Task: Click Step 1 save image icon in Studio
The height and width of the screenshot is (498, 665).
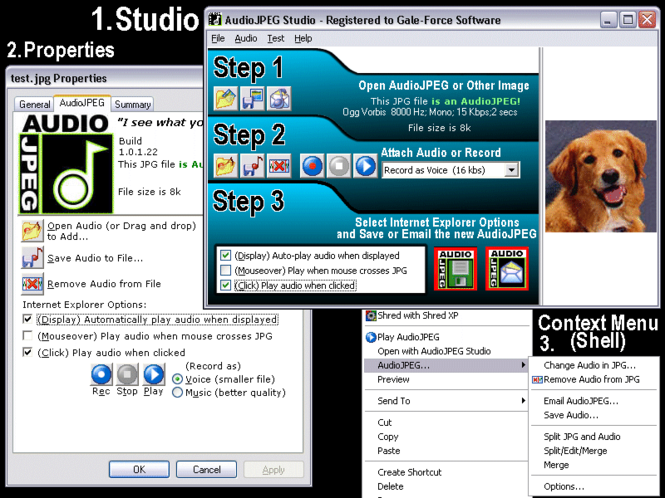Action: (x=252, y=98)
